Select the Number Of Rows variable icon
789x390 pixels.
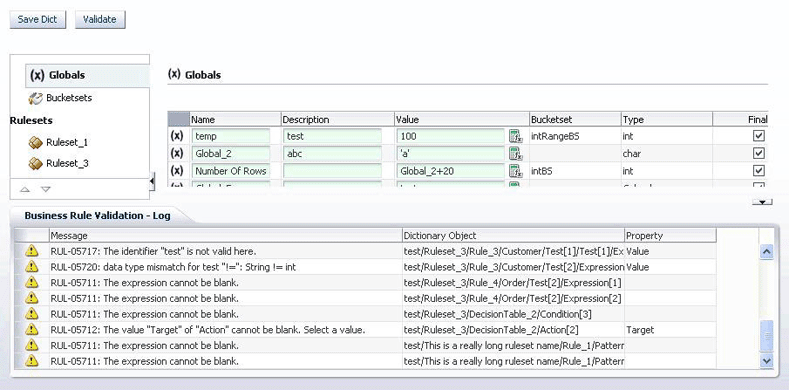(177, 171)
